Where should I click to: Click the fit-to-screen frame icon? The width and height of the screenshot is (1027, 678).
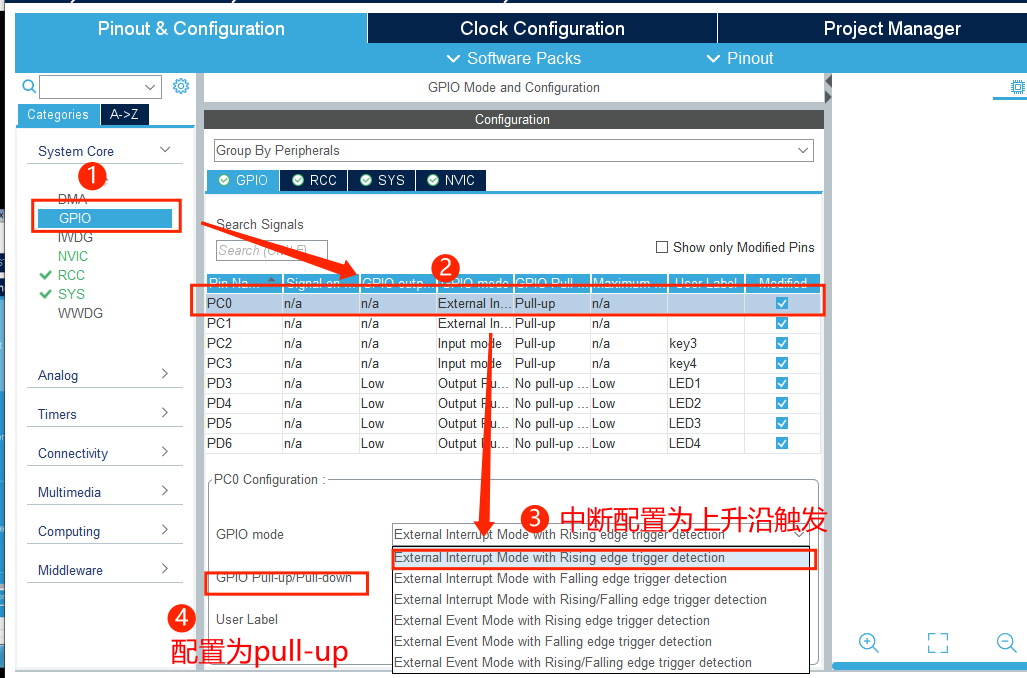coord(938,643)
